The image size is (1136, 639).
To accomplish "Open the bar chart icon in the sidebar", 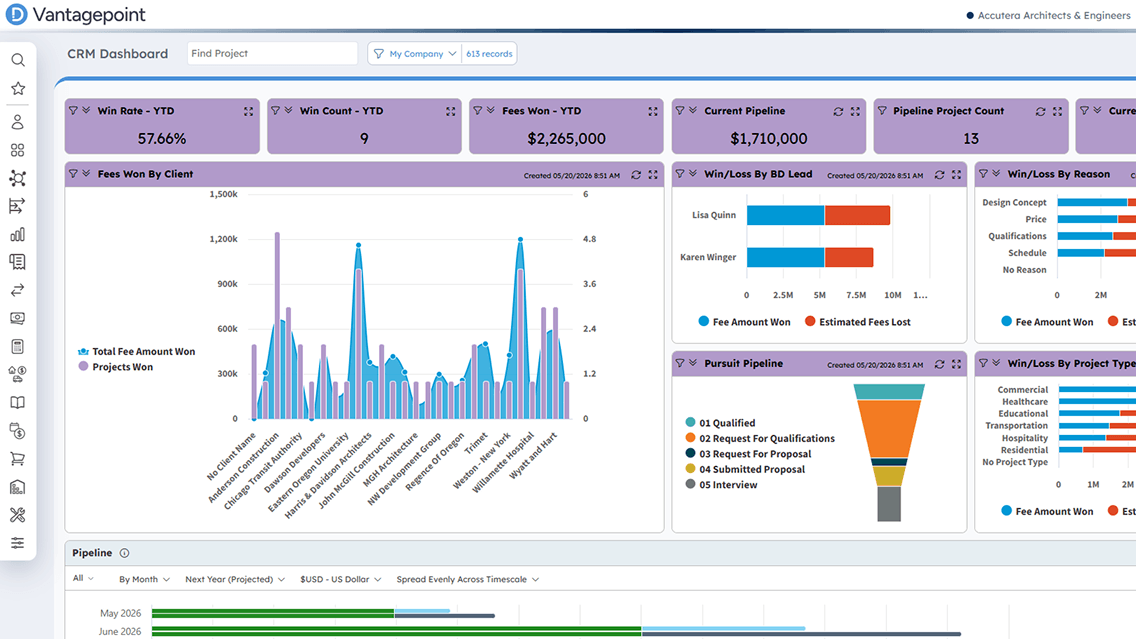I will tap(18, 235).
